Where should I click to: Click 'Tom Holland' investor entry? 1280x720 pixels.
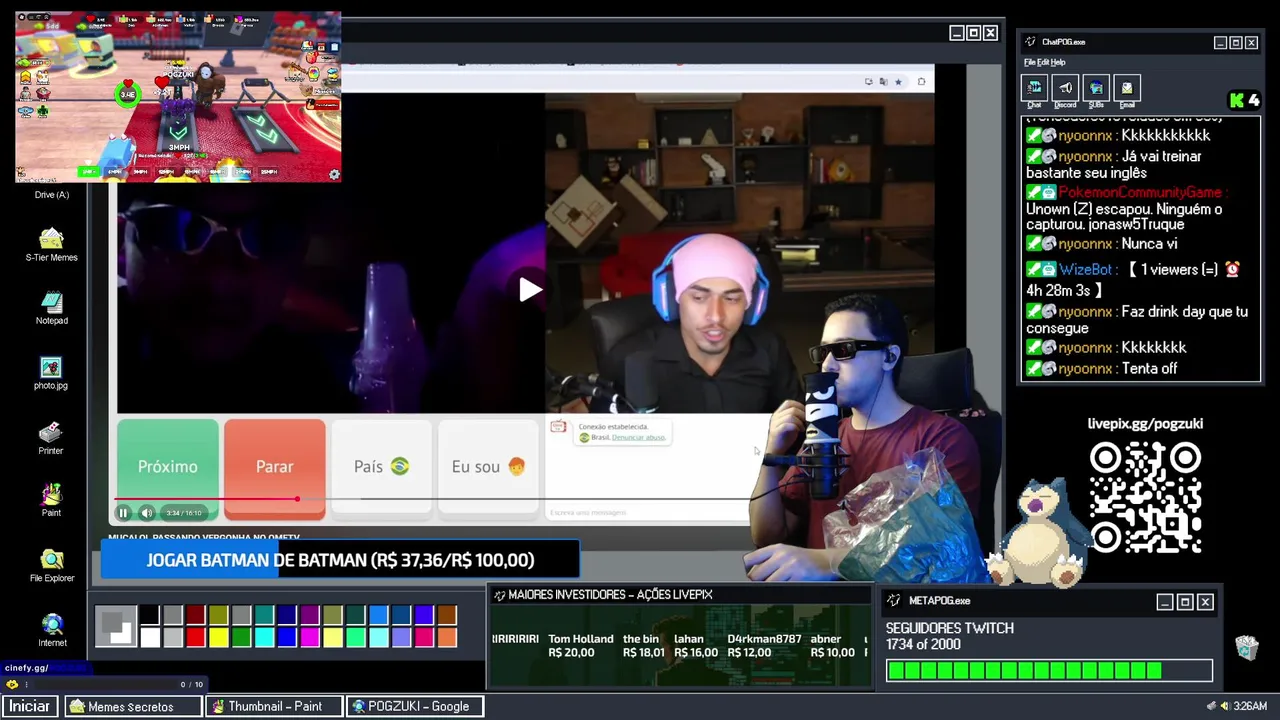coord(580,645)
